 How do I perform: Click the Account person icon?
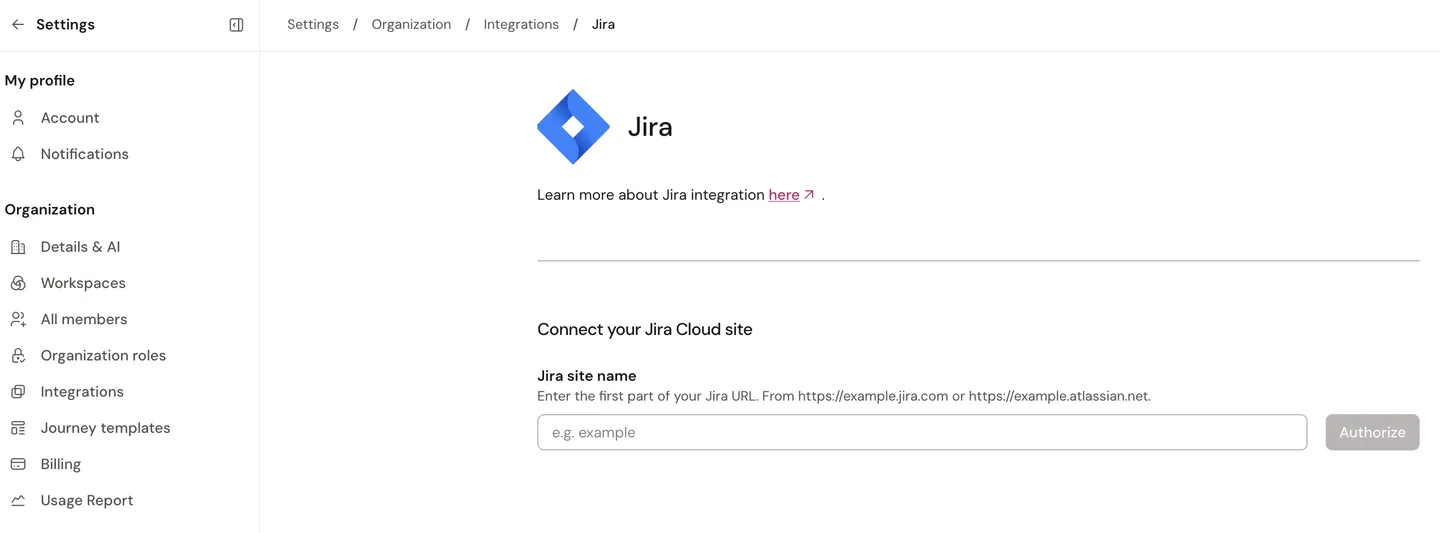[x=18, y=118]
